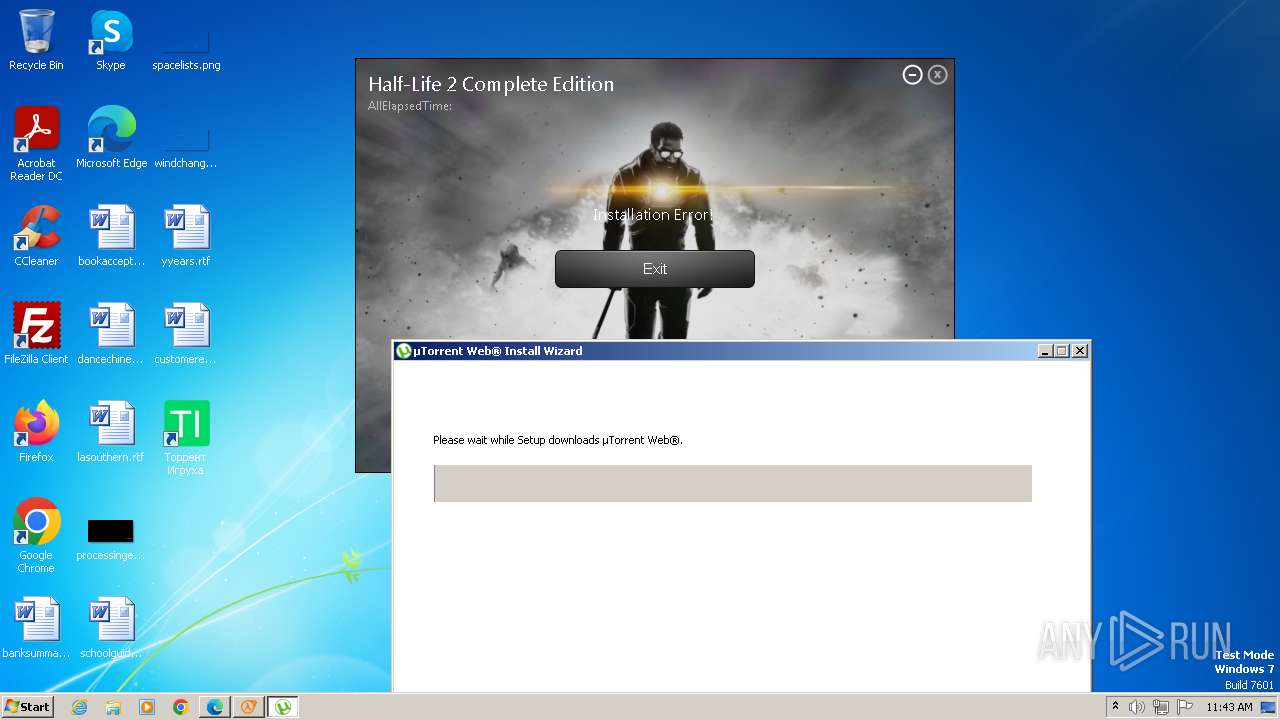This screenshot has height=720, width=1280.
Task: Select the lasouthern.rtf document icon
Action: 111,432
